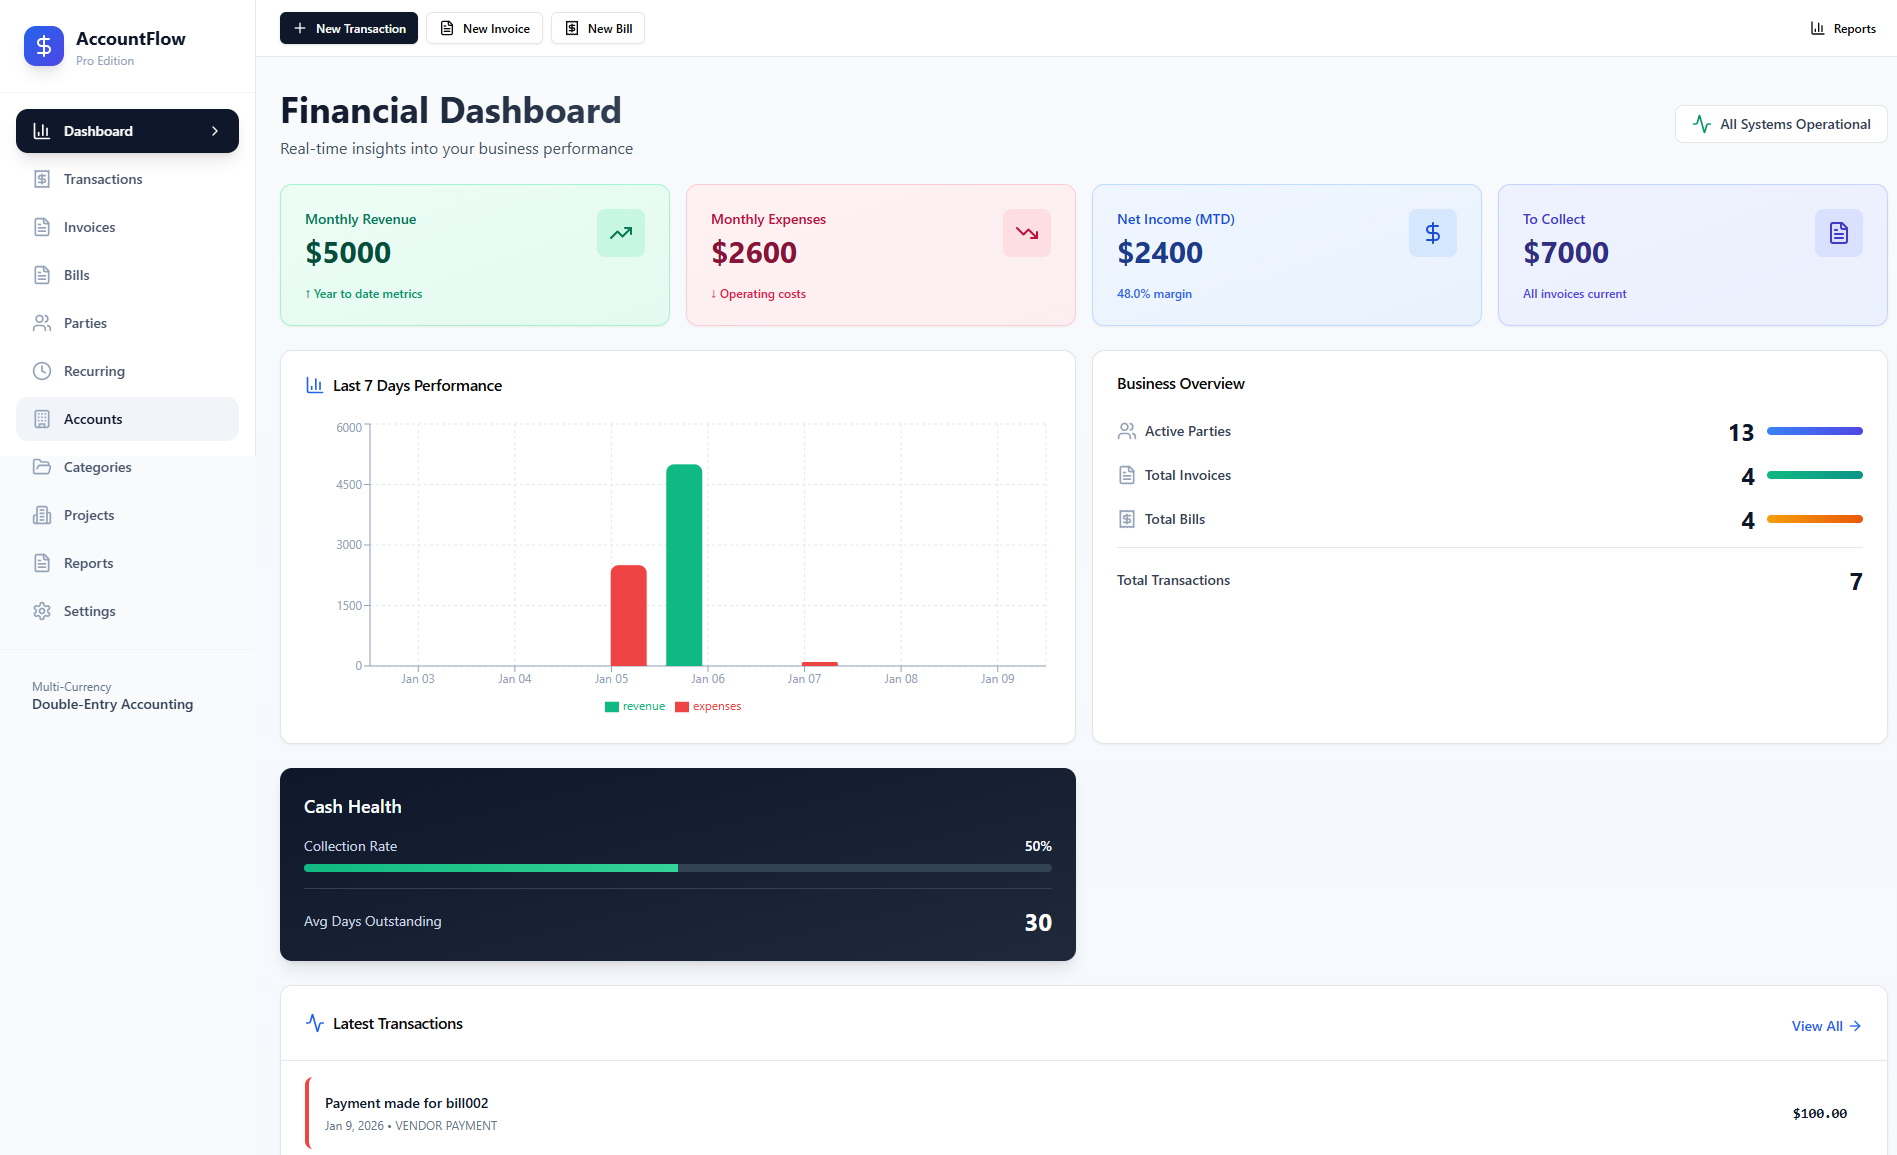
Task: Click the Categories folder icon in sidebar
Action: point(42,467)
